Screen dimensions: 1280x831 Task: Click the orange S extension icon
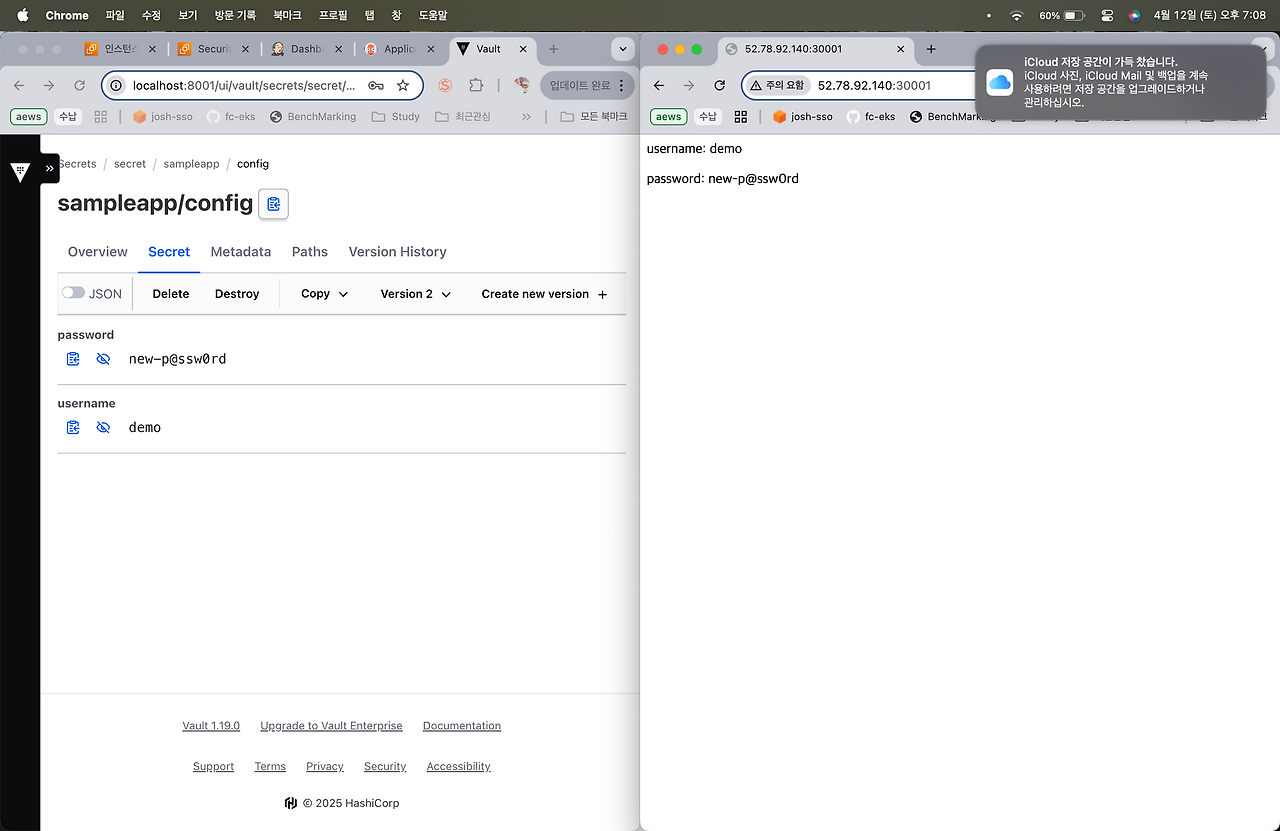(x=445, y=86)
